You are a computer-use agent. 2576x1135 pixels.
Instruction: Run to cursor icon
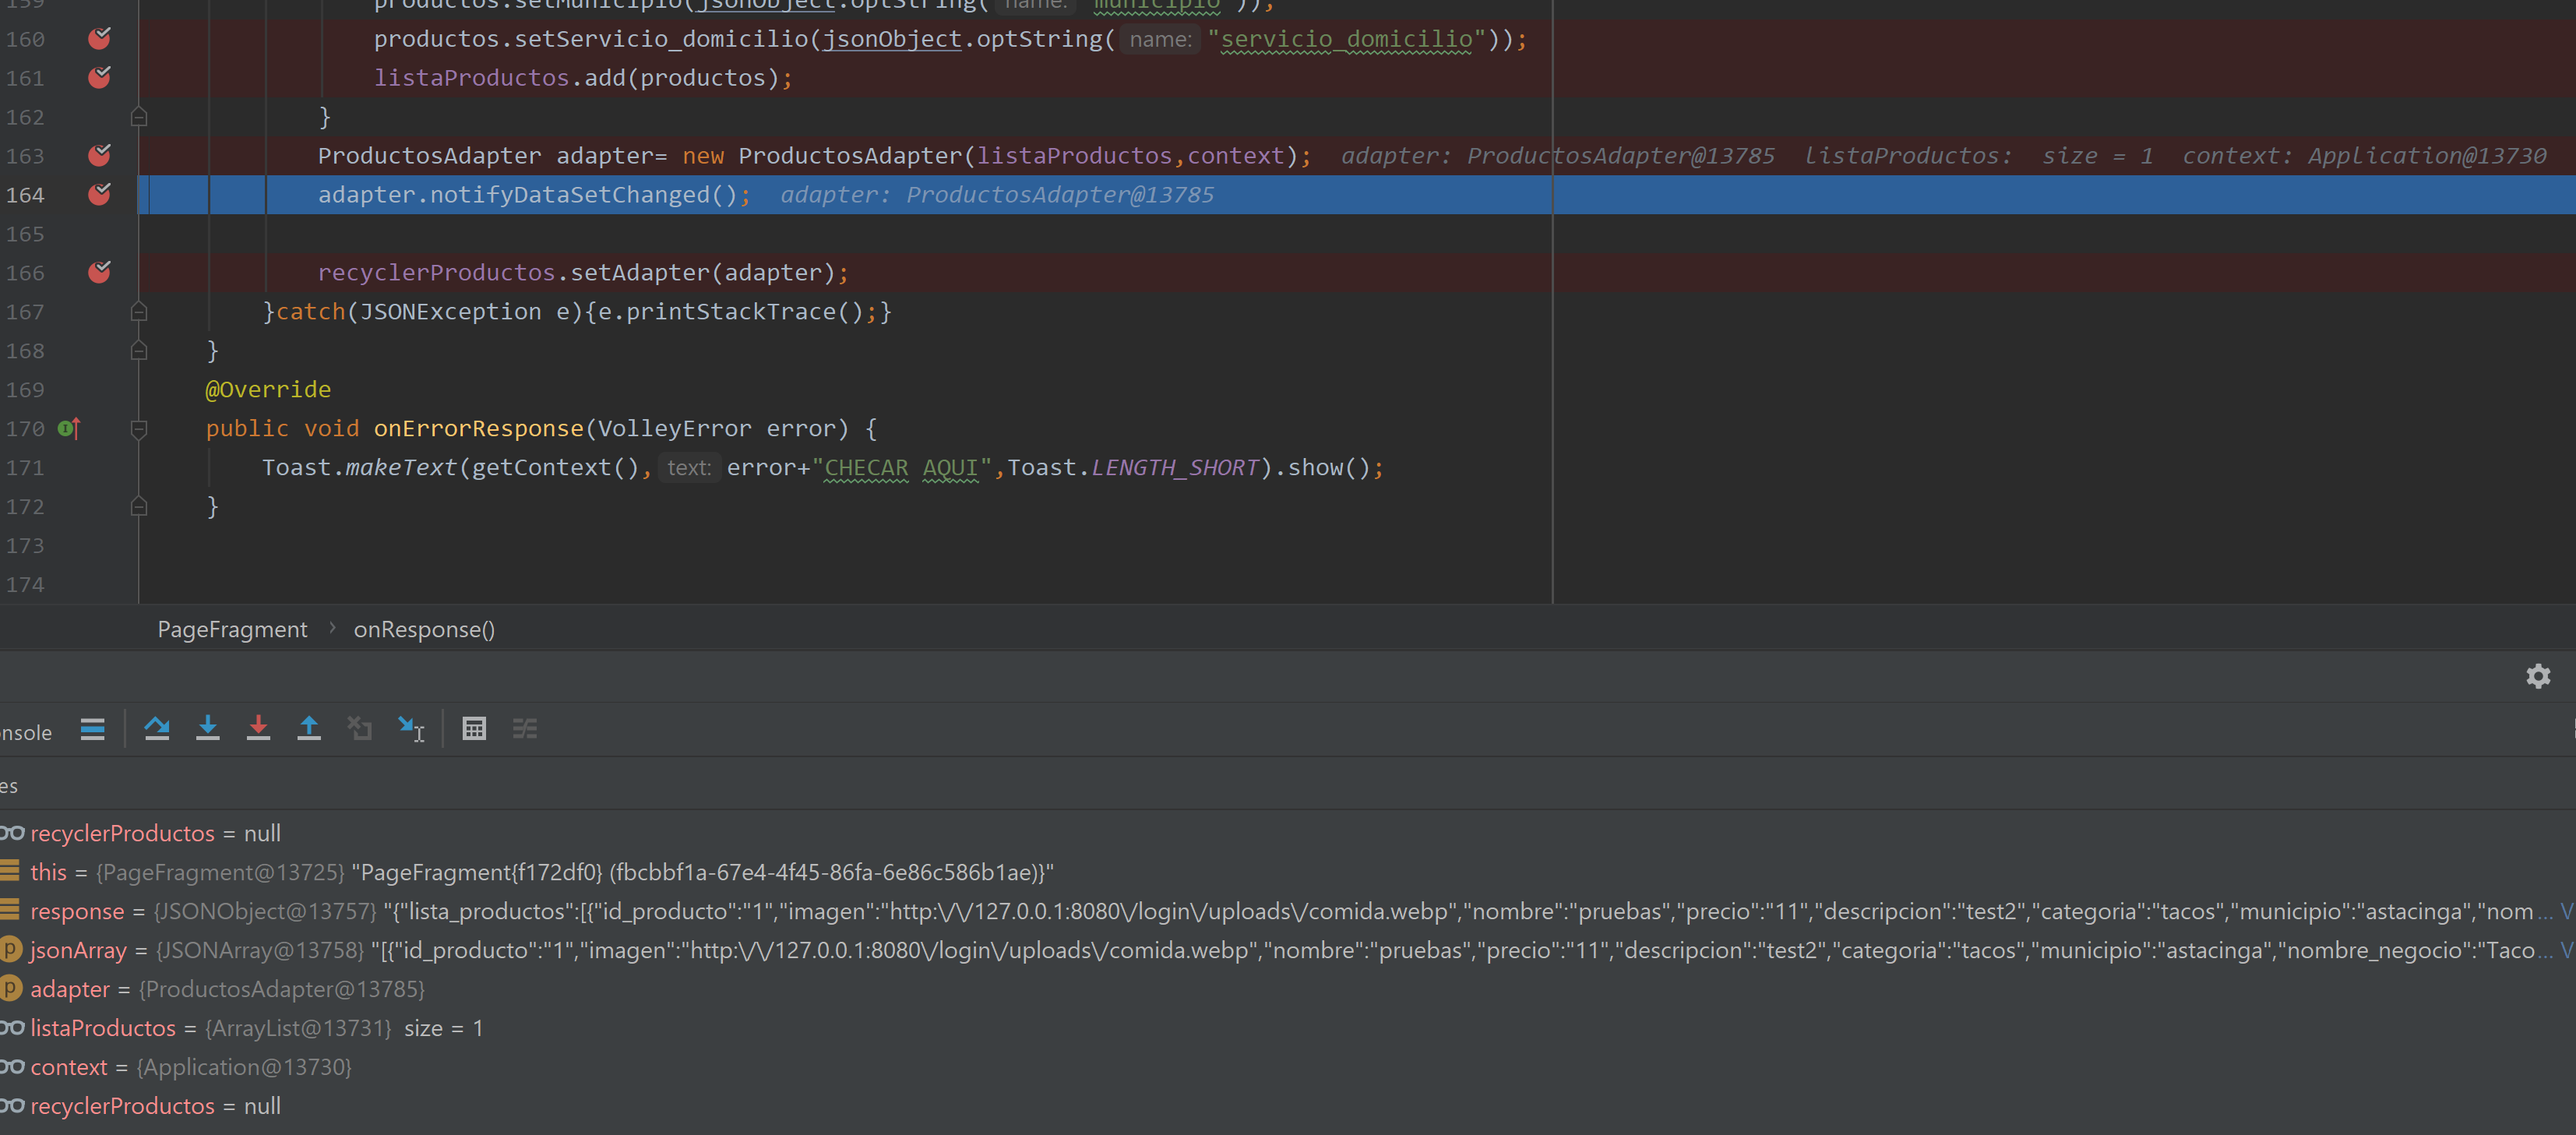point(411,729)
